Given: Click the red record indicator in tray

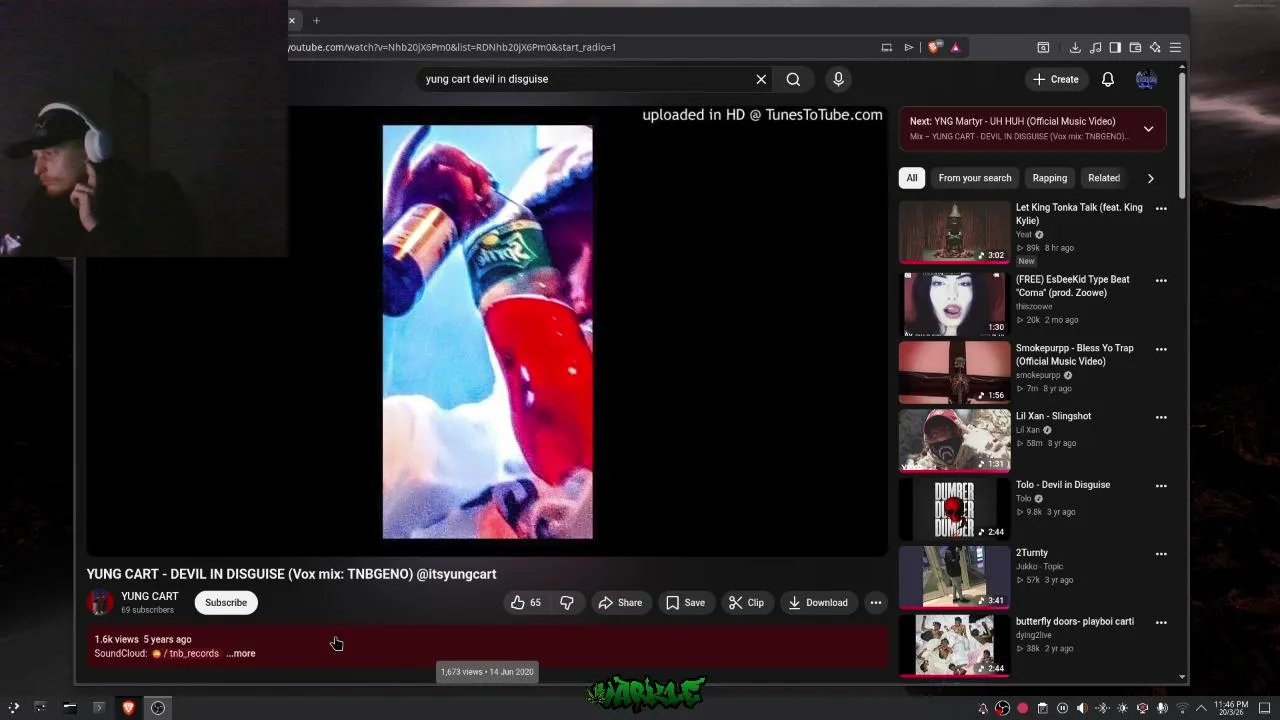Looking at the screenshot, I should tap(1022, 708).
